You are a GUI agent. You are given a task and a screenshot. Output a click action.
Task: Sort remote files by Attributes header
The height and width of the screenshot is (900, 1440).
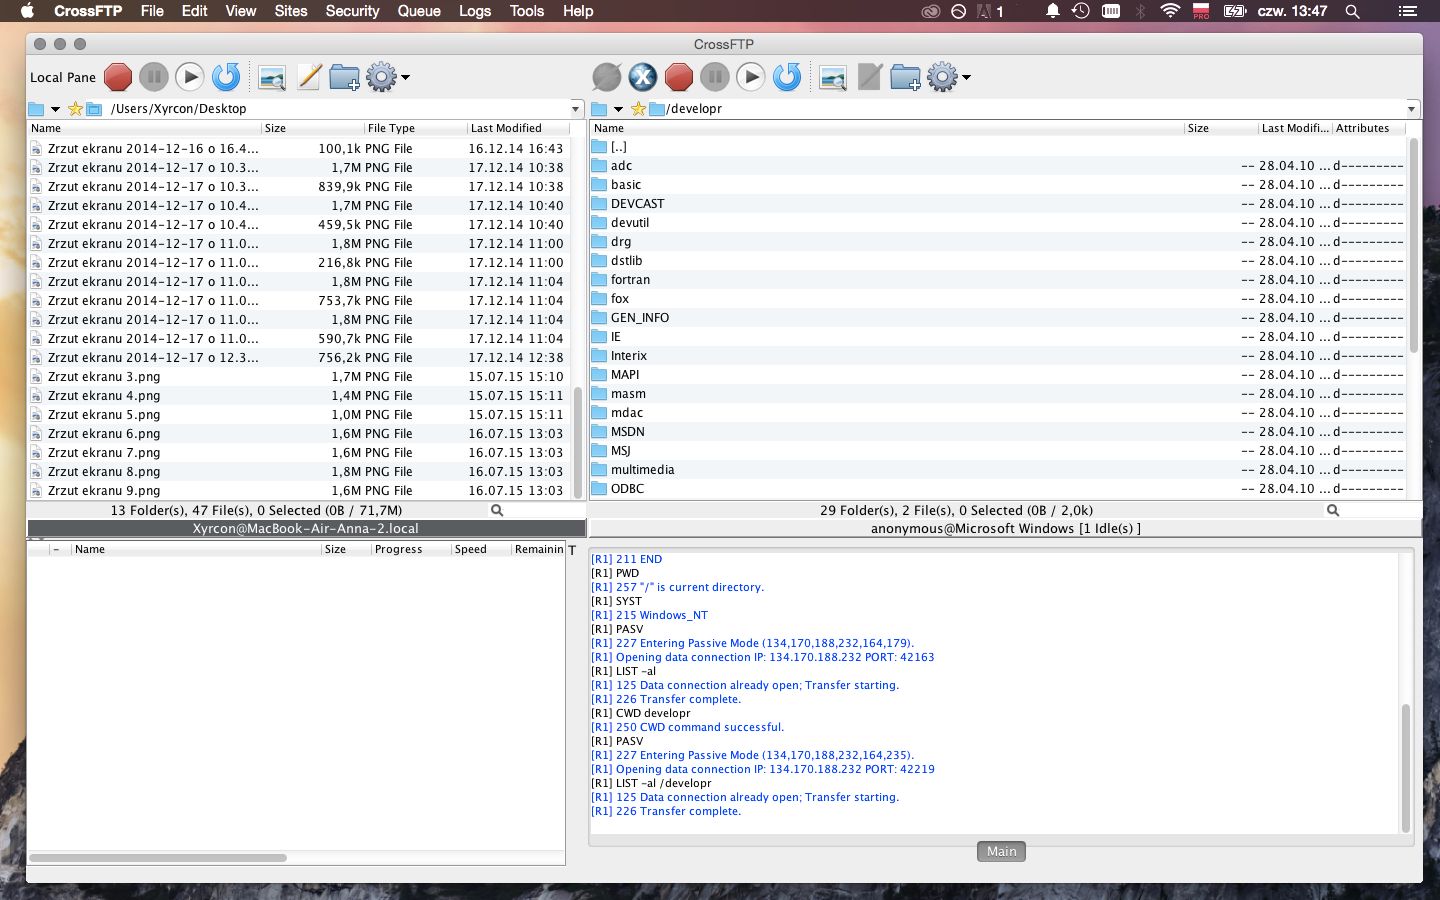click(1368, 128)
